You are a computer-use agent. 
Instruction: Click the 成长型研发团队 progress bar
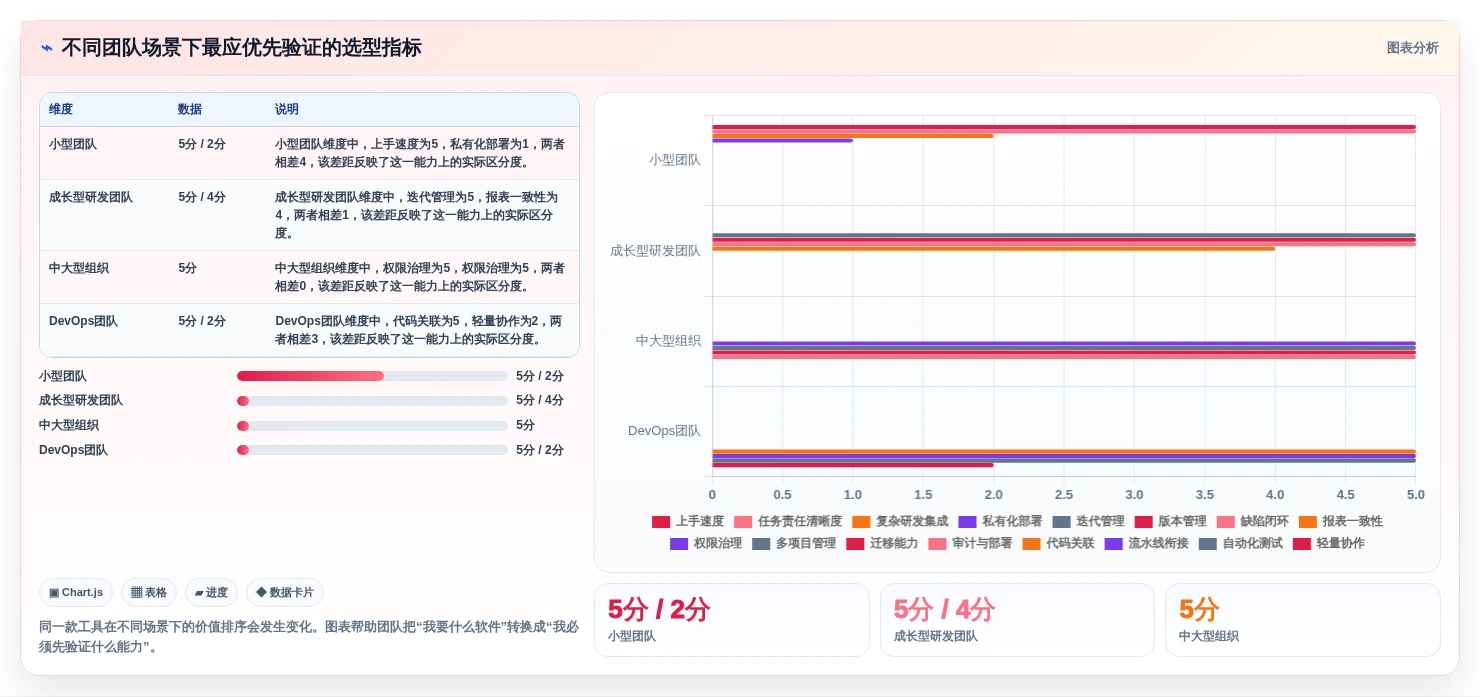[x=372, y=400]
